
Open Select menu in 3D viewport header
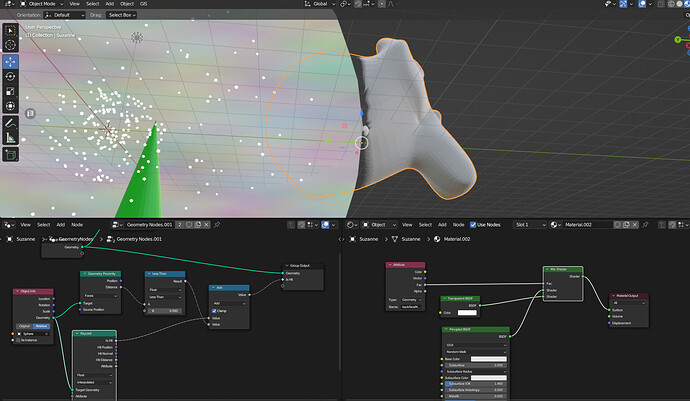point(92,4)
